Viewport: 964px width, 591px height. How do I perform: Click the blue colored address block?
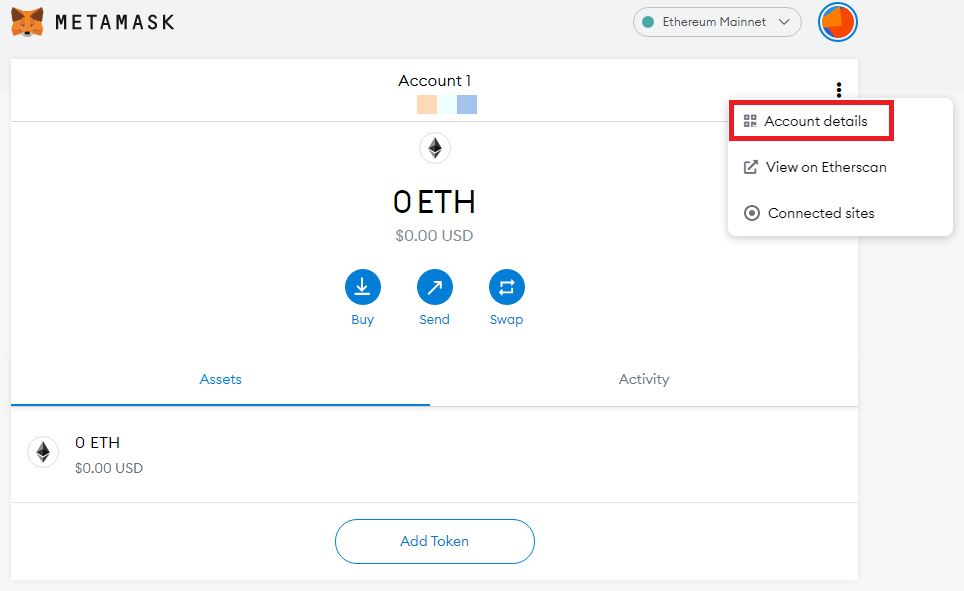pyautogui.click(x=467, y=104)
